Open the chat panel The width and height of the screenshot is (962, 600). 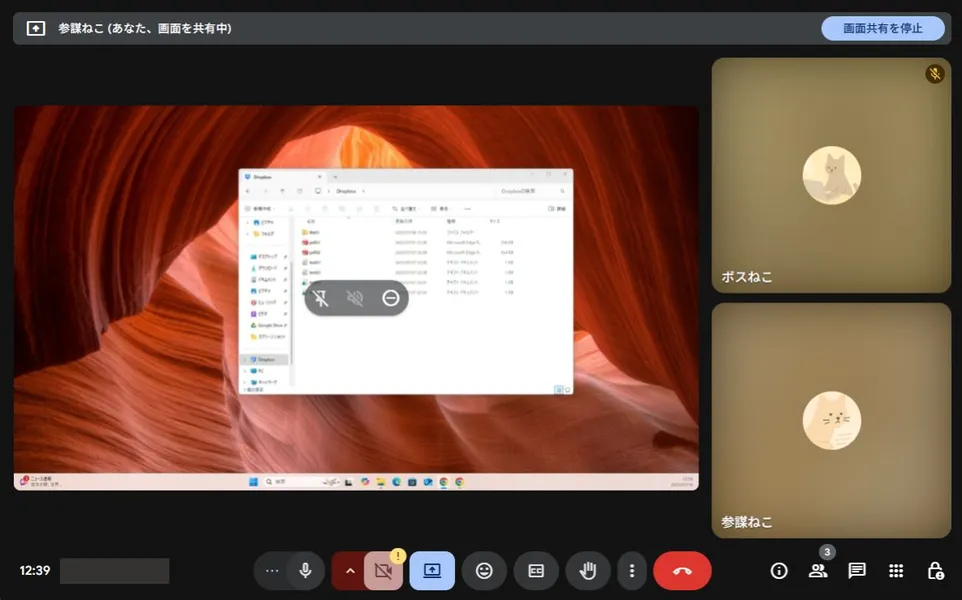[856, 571]
